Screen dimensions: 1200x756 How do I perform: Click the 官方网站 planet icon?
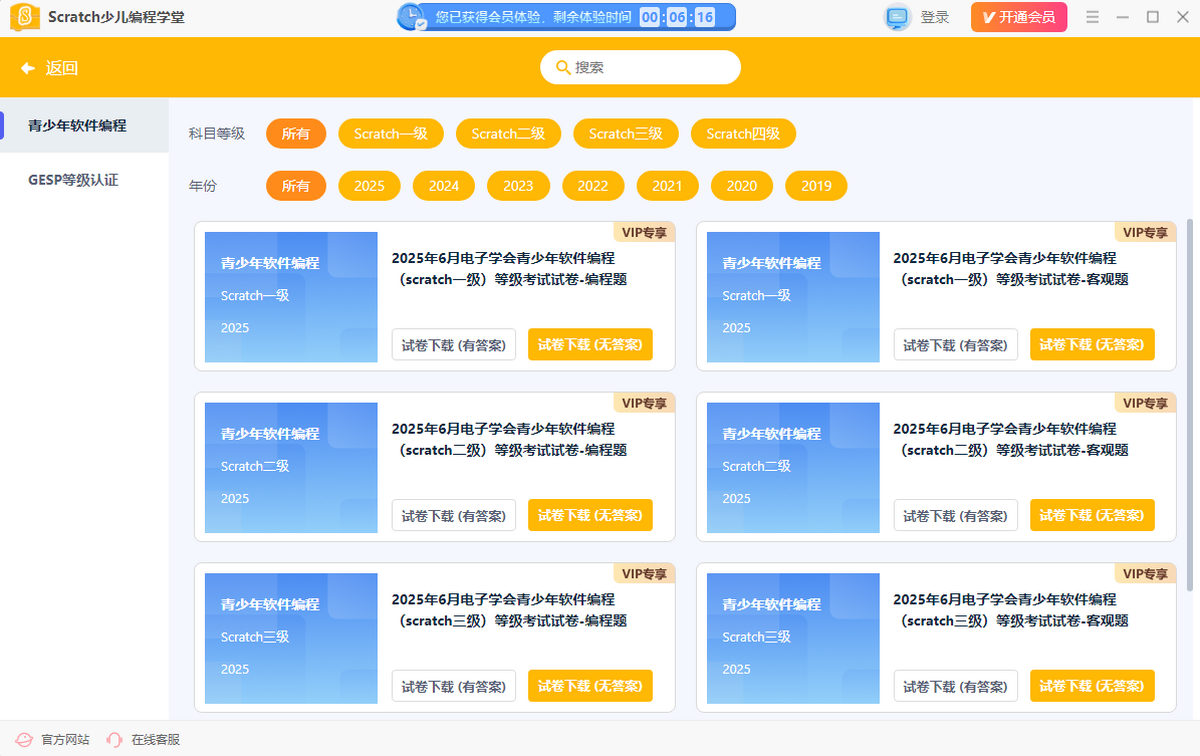[x=24, y=740]
